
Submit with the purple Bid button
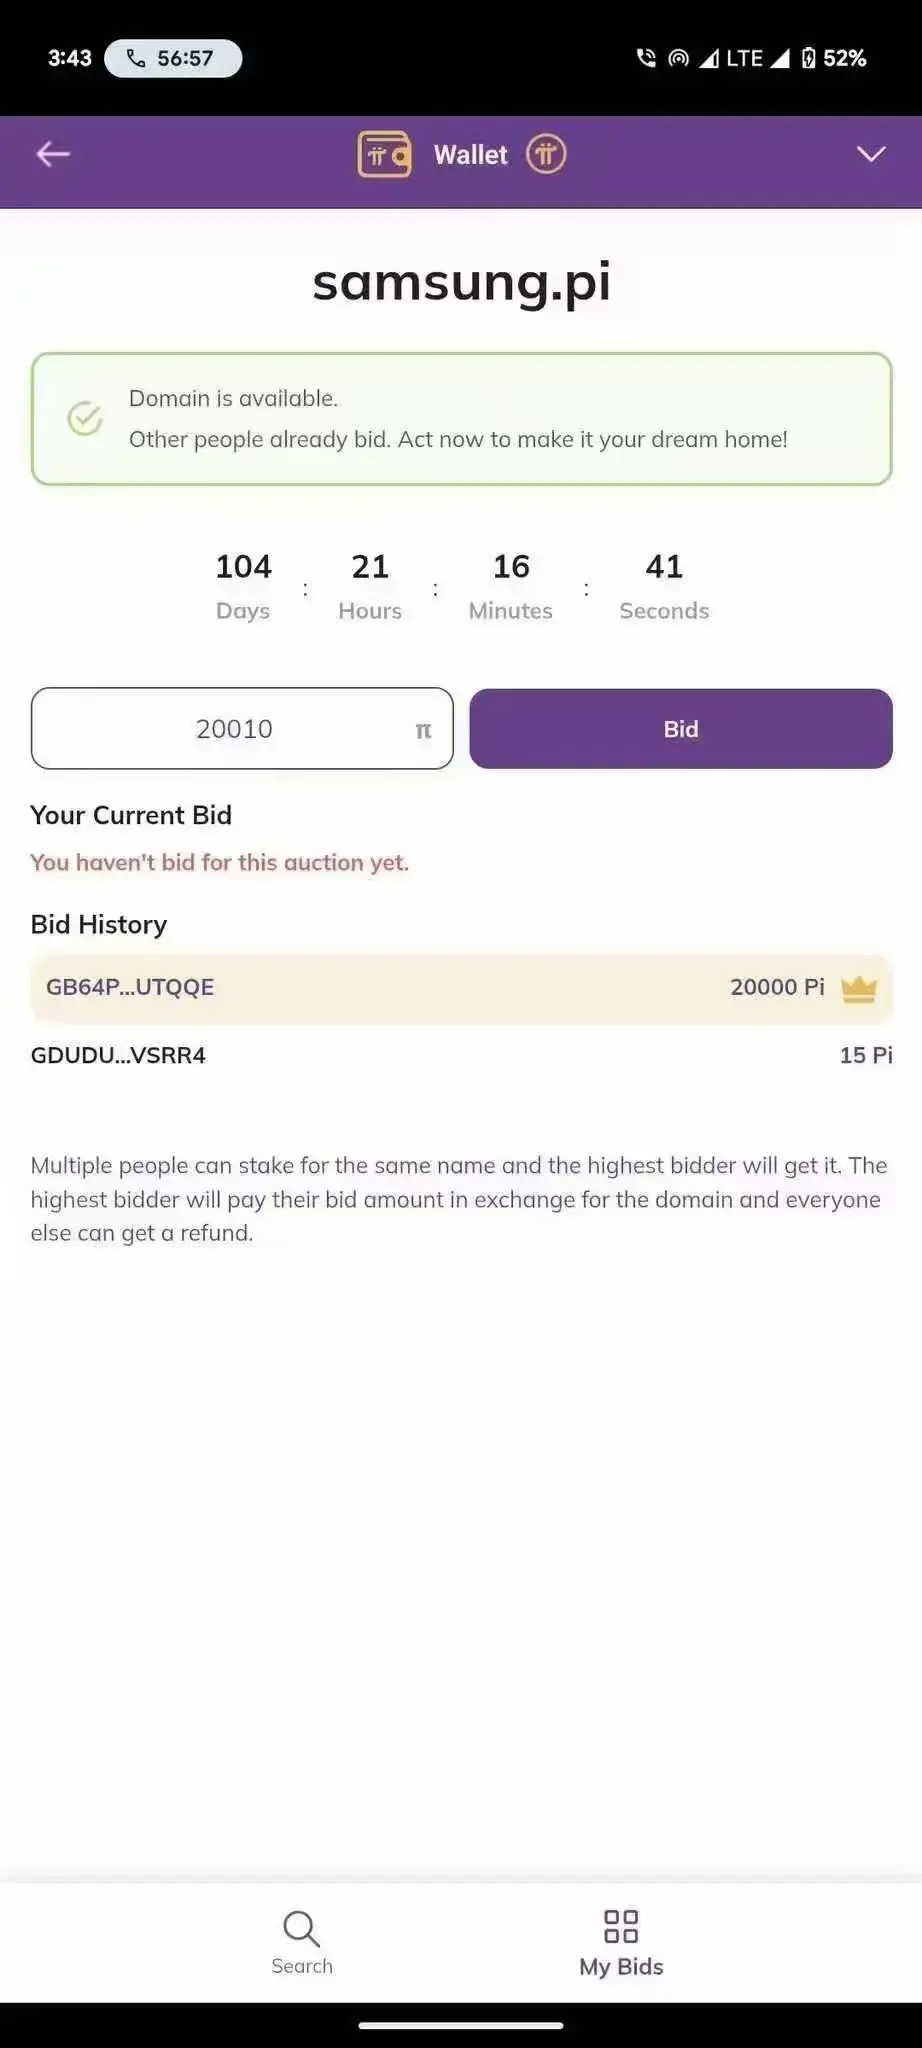click(x=681, y=728)
